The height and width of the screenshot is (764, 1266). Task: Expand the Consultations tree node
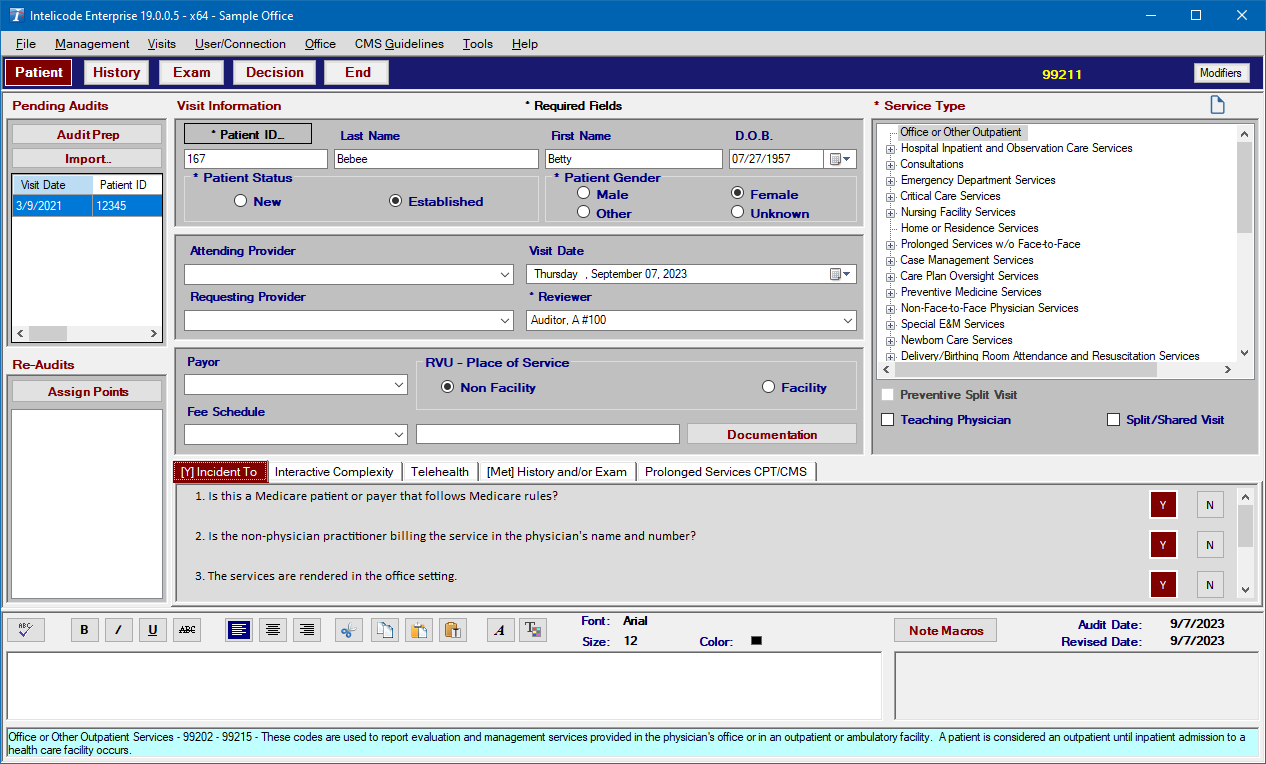[889, 164]
